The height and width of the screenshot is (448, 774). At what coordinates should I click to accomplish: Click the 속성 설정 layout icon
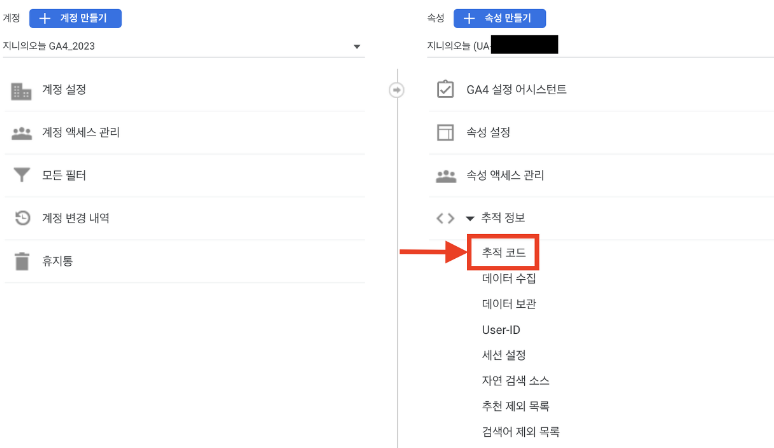pyautogui.click(x=445, y=132)
